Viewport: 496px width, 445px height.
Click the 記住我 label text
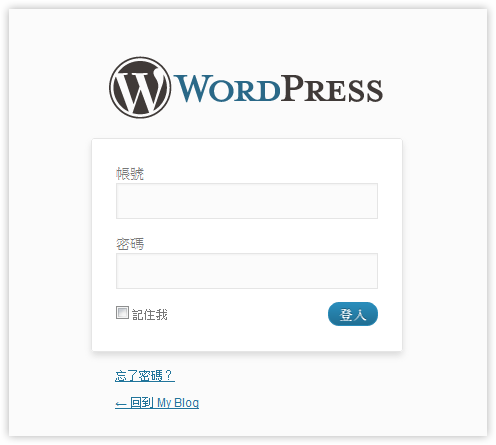coord(150,315)
